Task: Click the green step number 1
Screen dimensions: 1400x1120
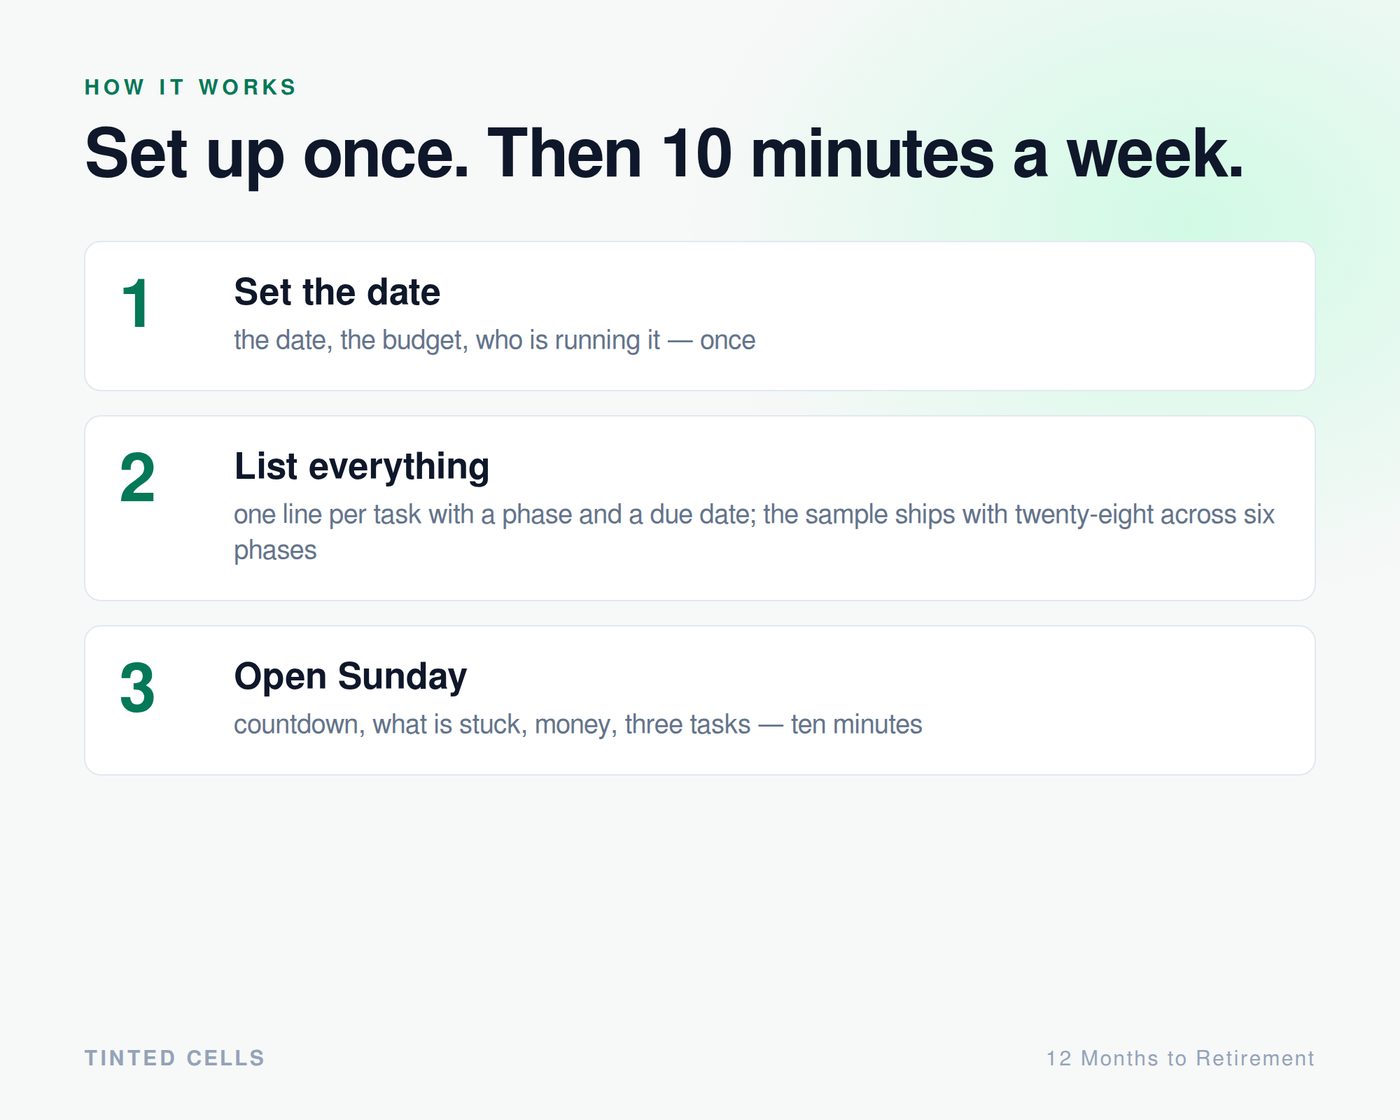Action: coord(136,304)
